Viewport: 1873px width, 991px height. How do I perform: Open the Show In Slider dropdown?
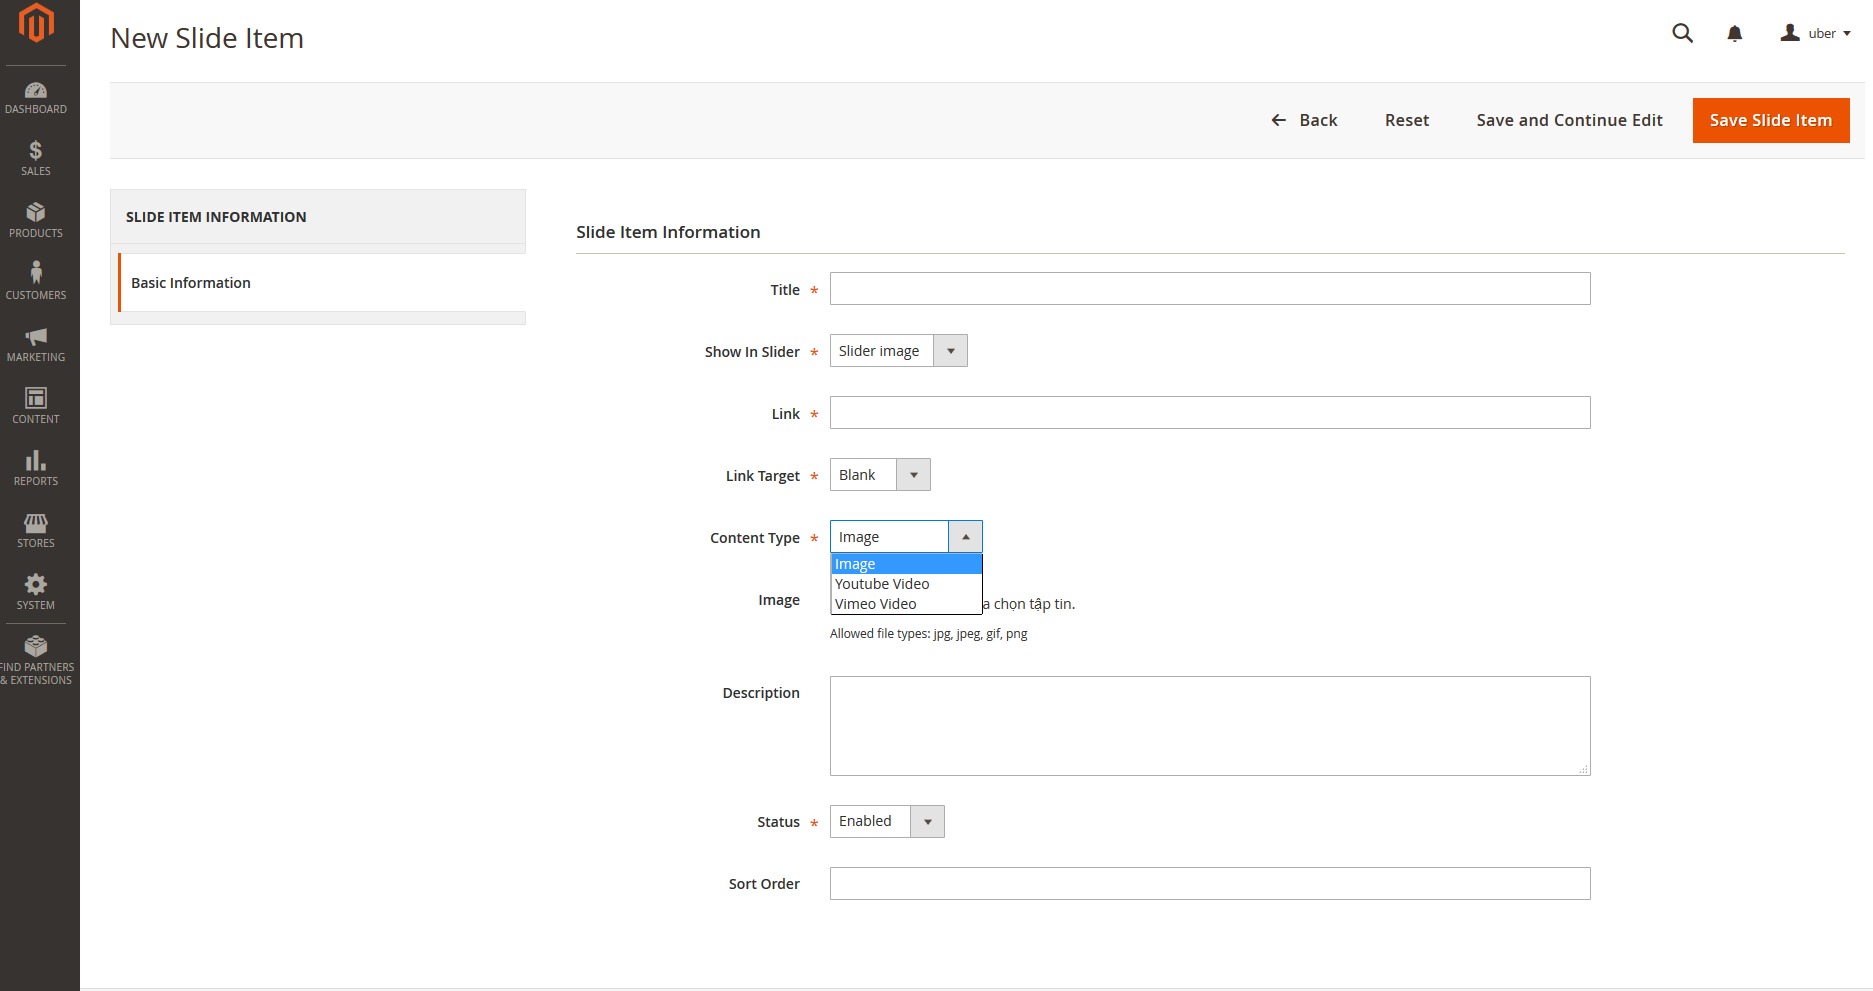(x=899, y=351)
